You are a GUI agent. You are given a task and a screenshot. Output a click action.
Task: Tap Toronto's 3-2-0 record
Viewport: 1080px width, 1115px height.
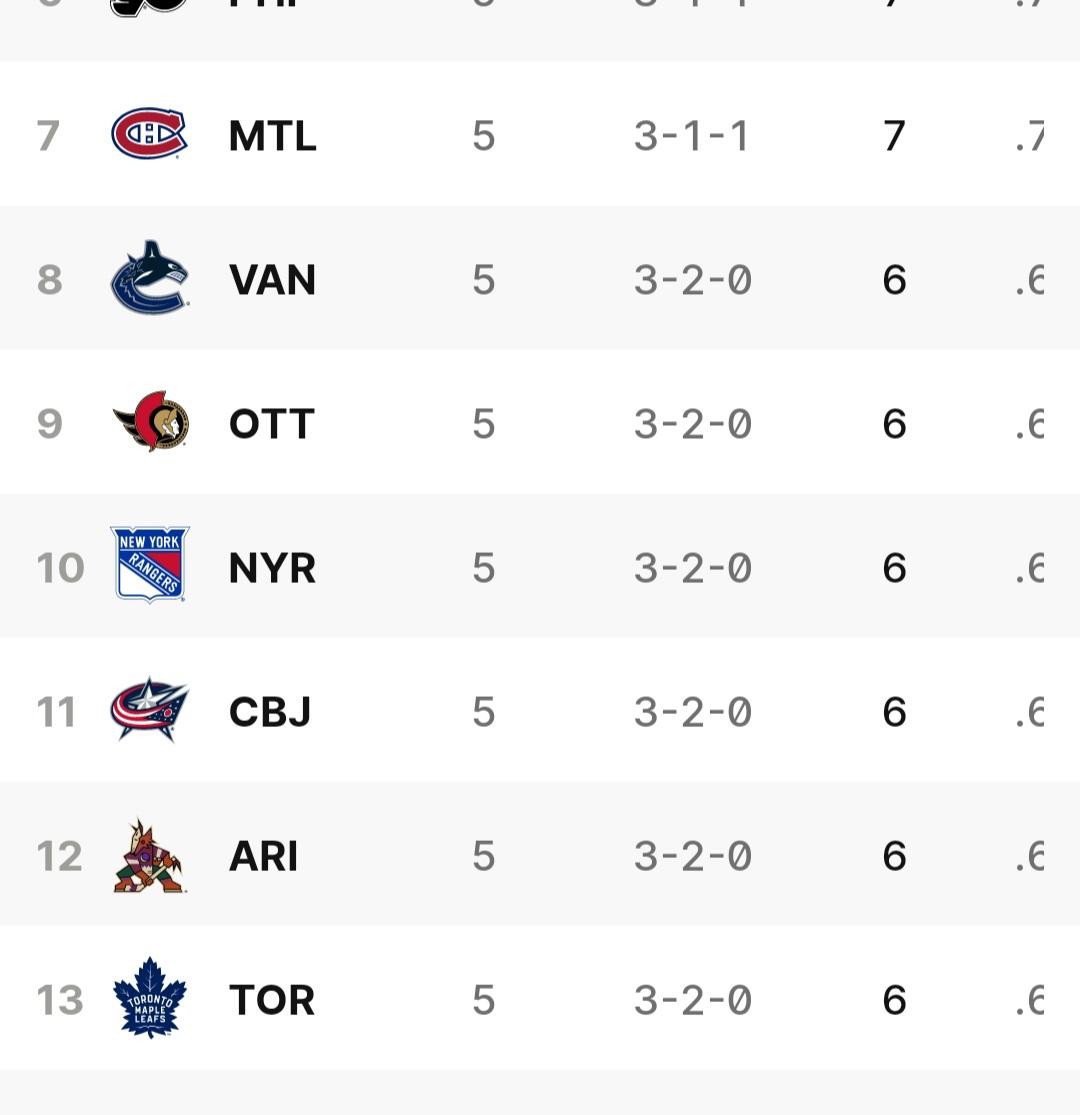tap(691, 1000)
